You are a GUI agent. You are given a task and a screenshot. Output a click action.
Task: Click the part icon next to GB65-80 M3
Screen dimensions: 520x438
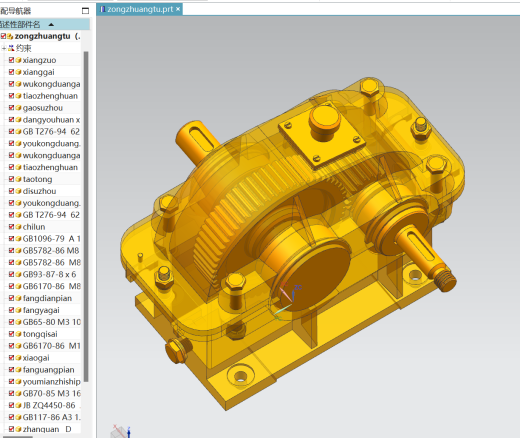(x=18, y=322)
